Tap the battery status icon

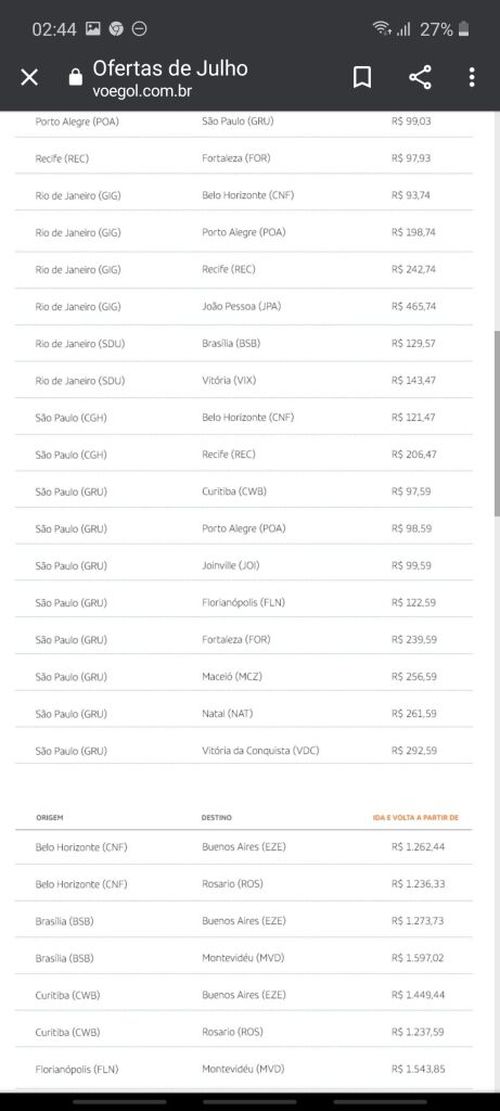464,29
